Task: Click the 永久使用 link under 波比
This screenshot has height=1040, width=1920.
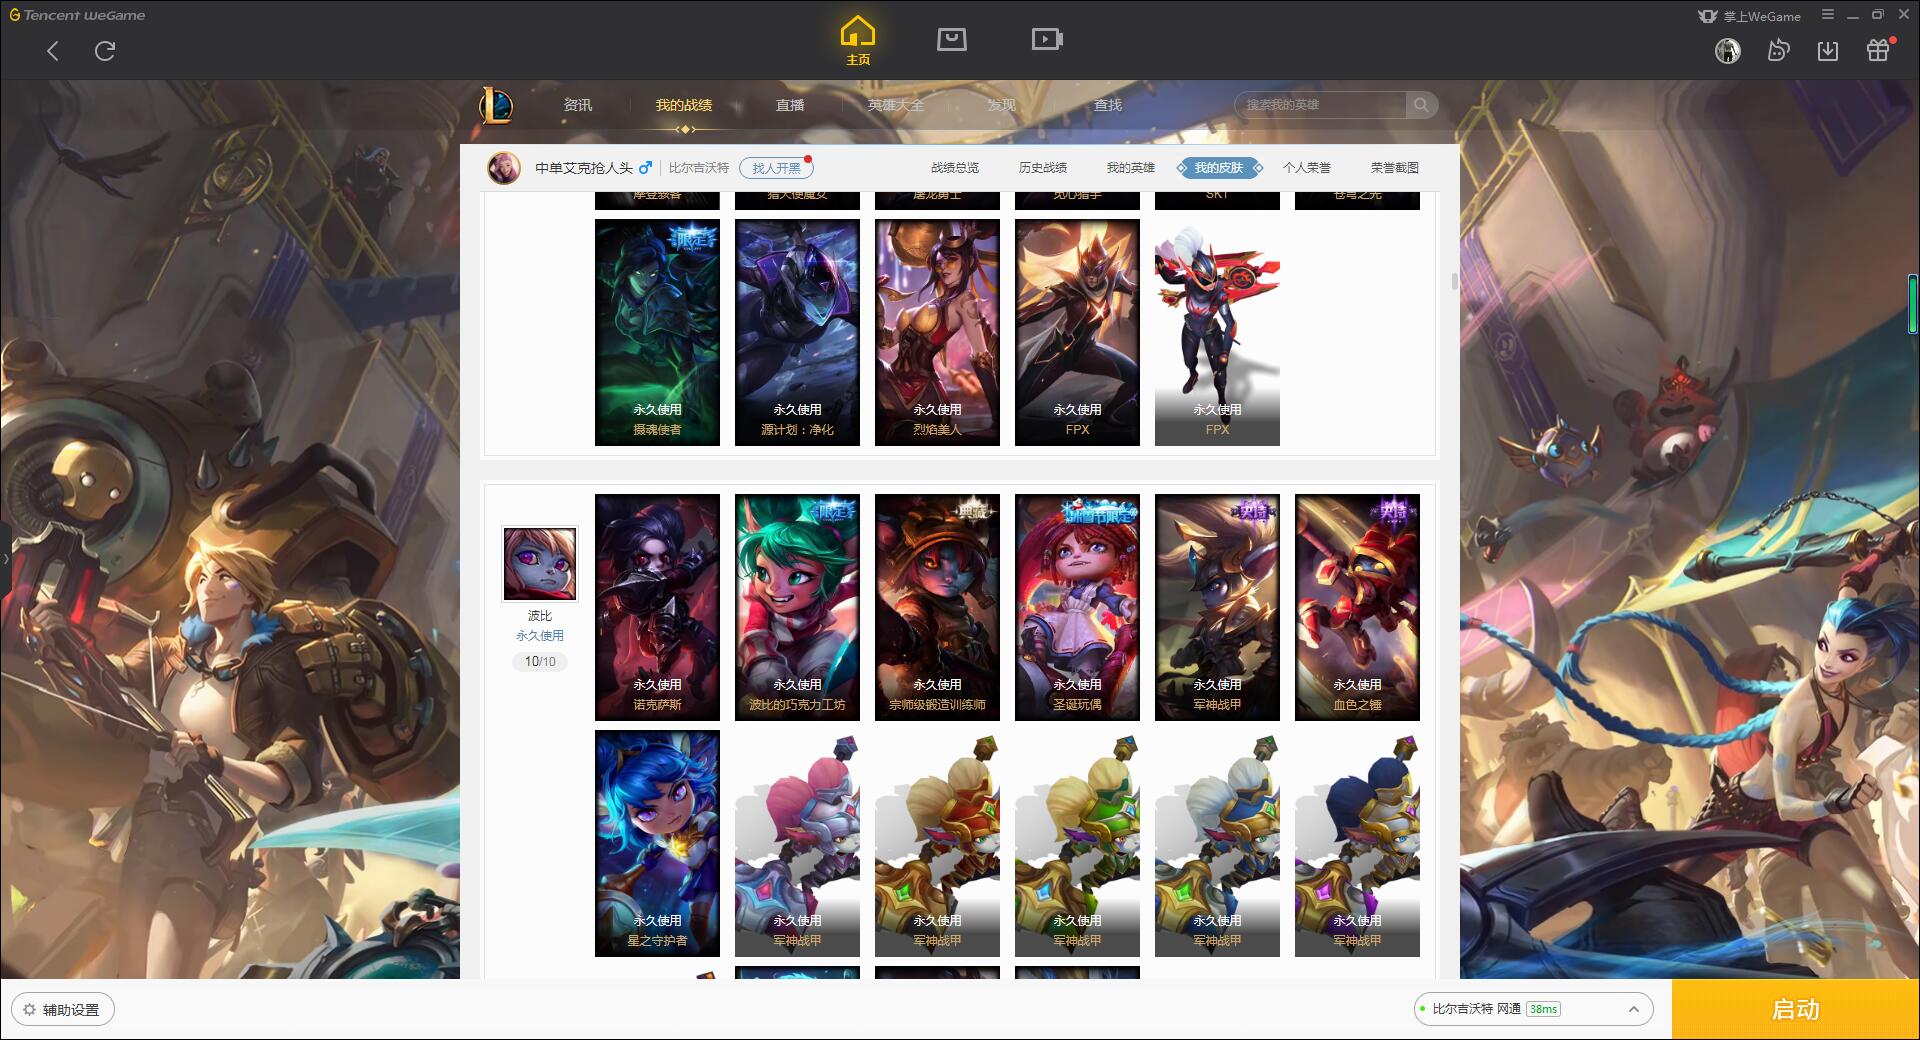Action: coord(540,636)
